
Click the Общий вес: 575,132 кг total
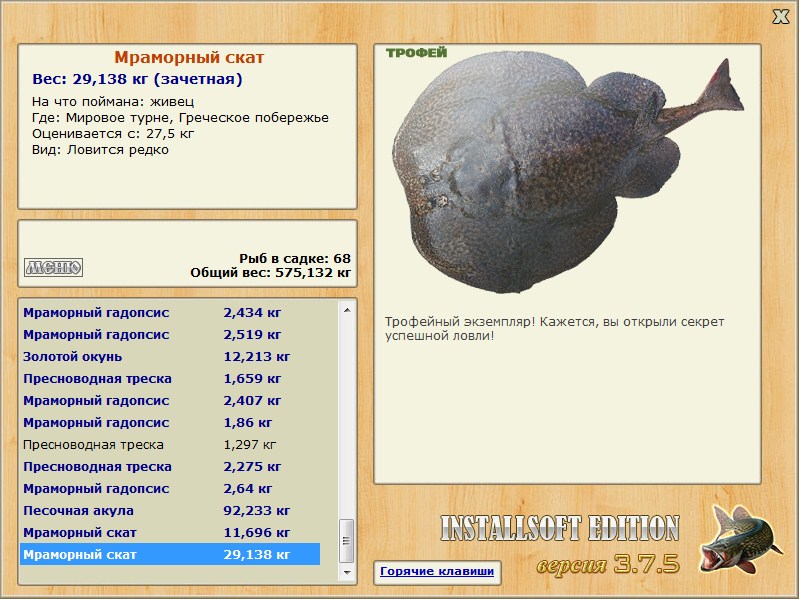coord(271,273)
